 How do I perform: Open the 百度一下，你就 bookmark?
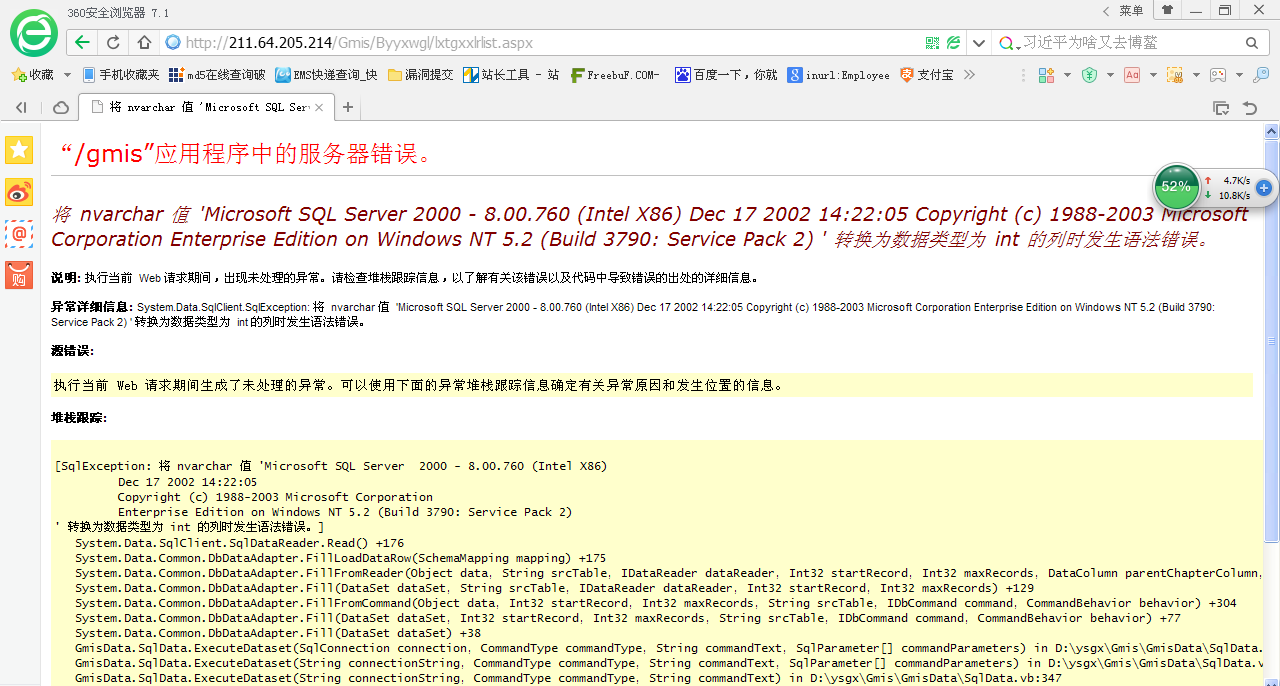726,75
